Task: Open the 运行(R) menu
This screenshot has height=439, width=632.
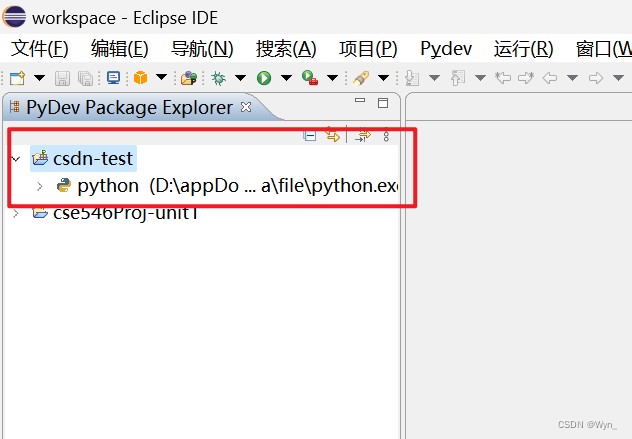Action: coord(524,49)
